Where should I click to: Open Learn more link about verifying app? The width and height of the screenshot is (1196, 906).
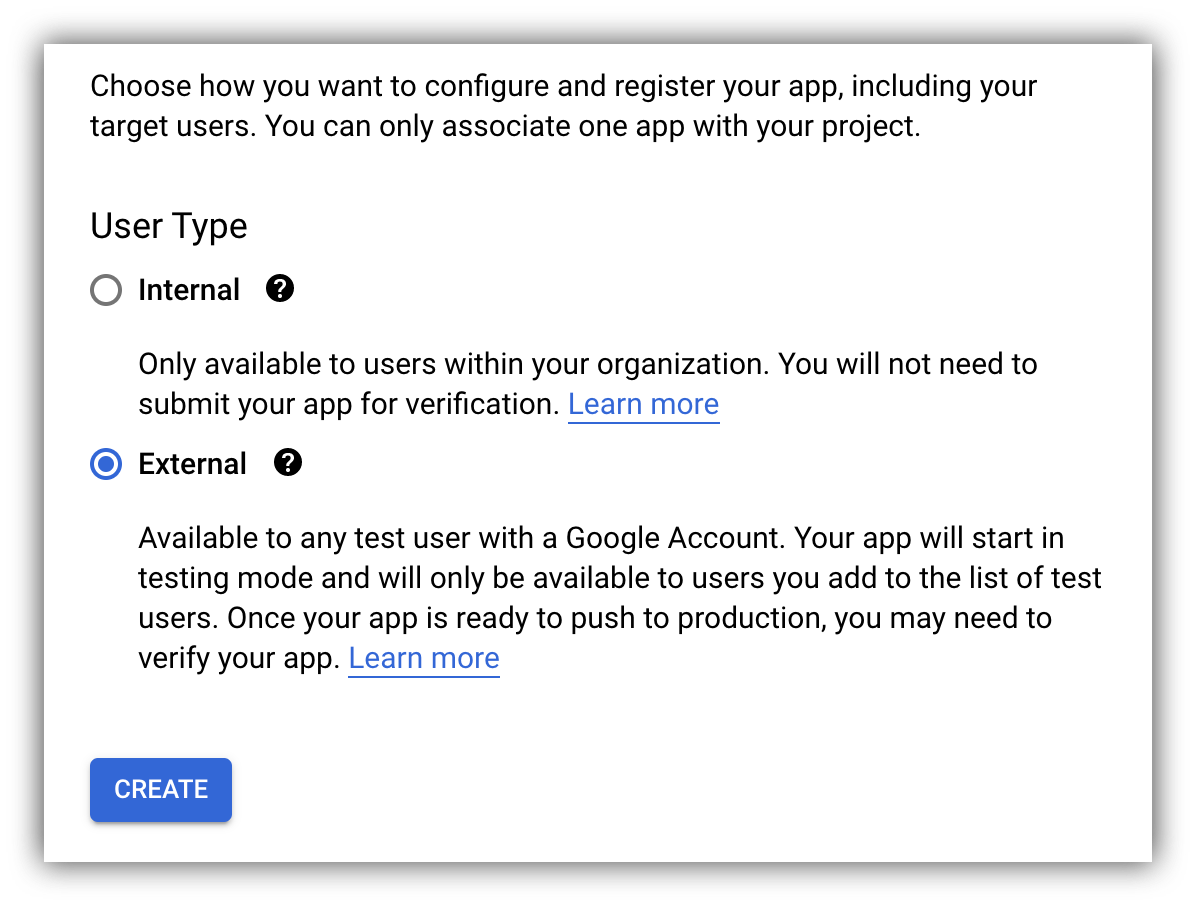pyautogui.click(x=423, y=658)
